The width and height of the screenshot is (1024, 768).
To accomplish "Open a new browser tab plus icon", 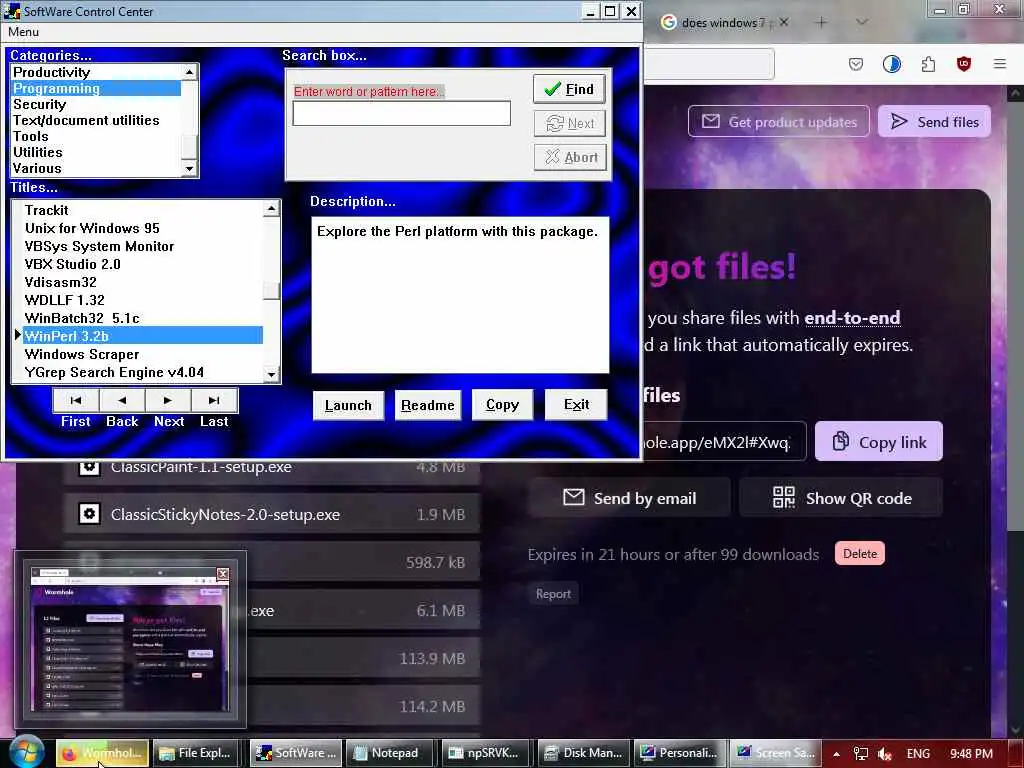I will coord(822,22).
